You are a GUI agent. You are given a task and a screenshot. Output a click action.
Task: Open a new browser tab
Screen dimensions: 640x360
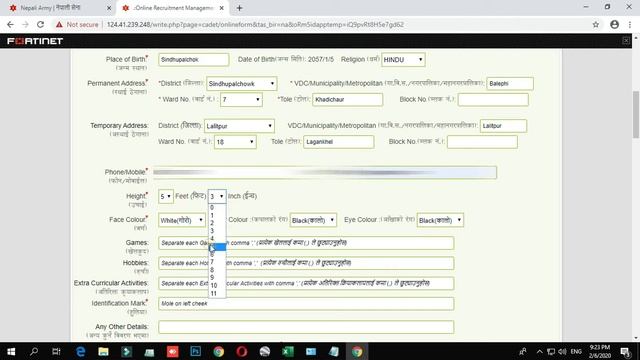click(x=240, y=8)
